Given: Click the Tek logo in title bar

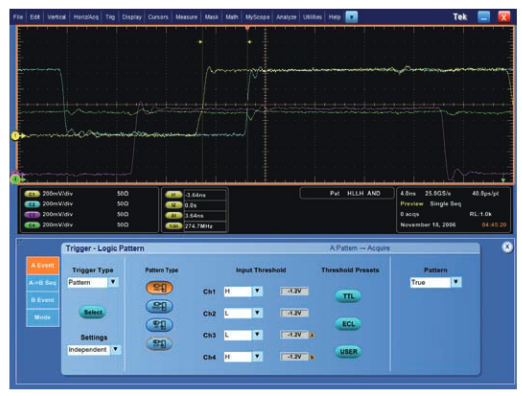Looking at the screenshot, I should pos(460,17).
